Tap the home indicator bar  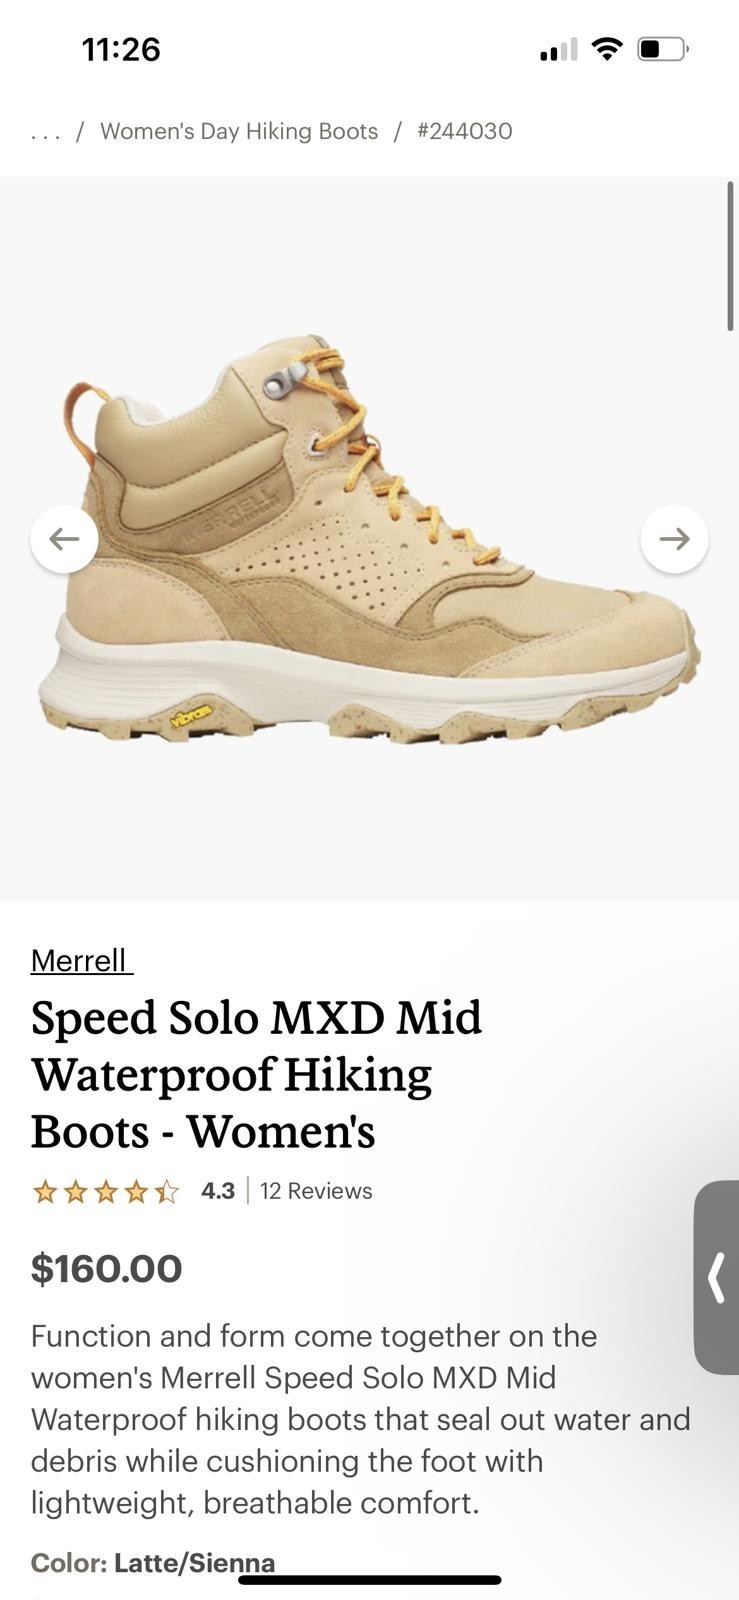[x=369, y=1580]
